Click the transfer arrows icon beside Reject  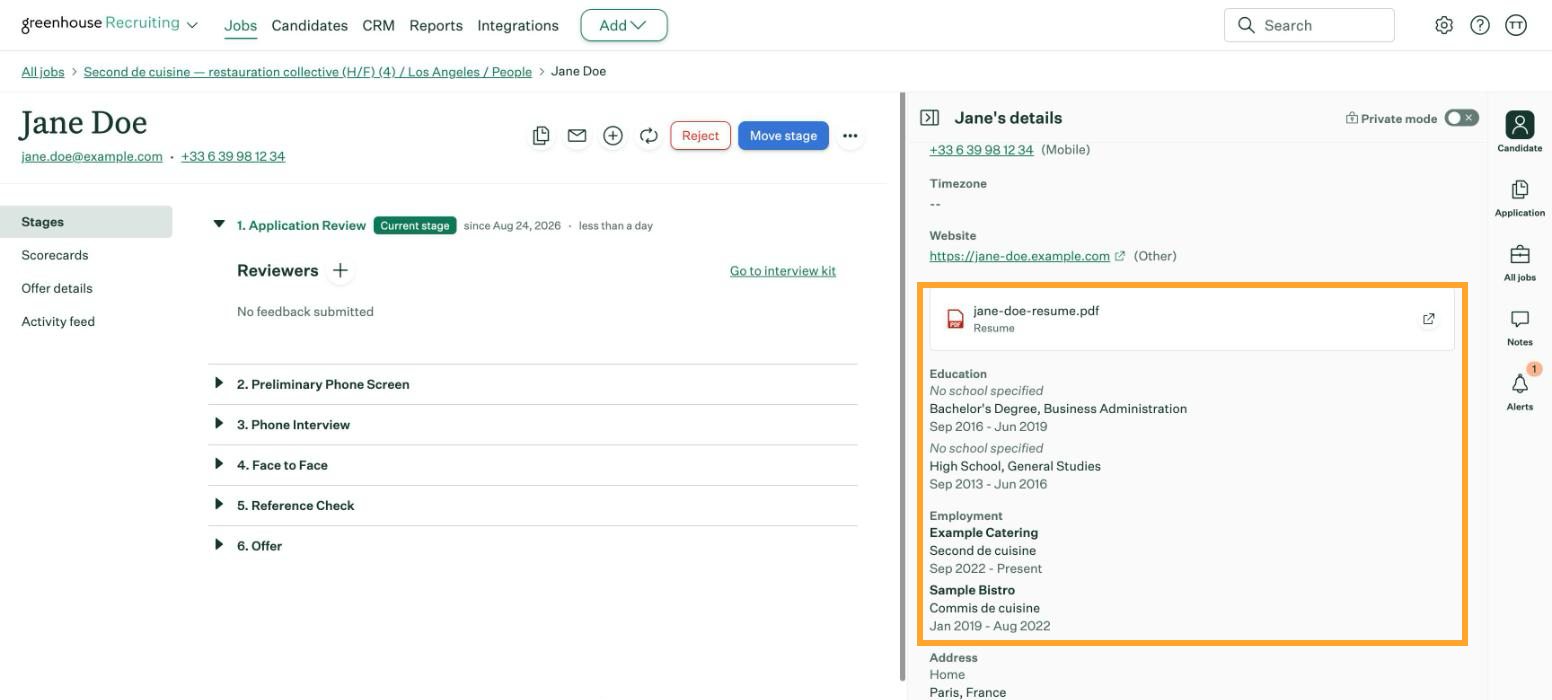[649, 135]
